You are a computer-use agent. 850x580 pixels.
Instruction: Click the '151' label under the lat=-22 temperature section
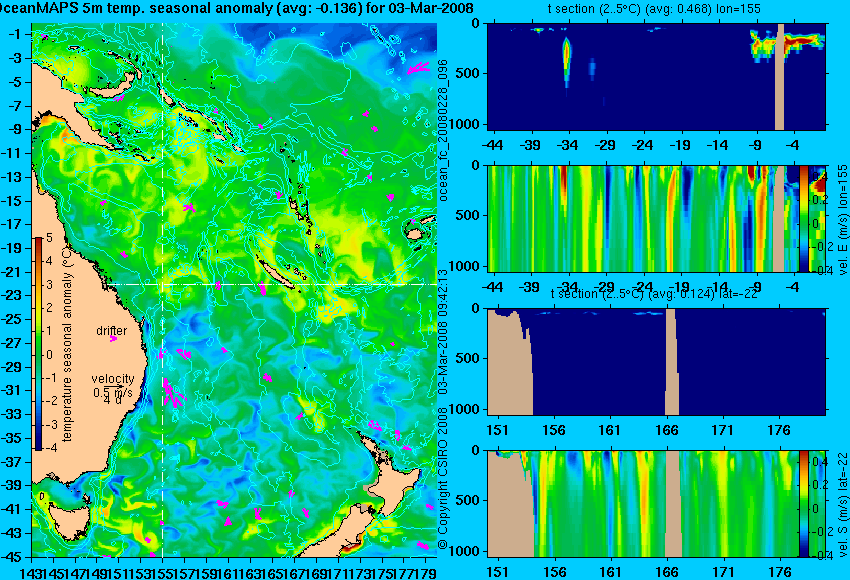[497, 430]
